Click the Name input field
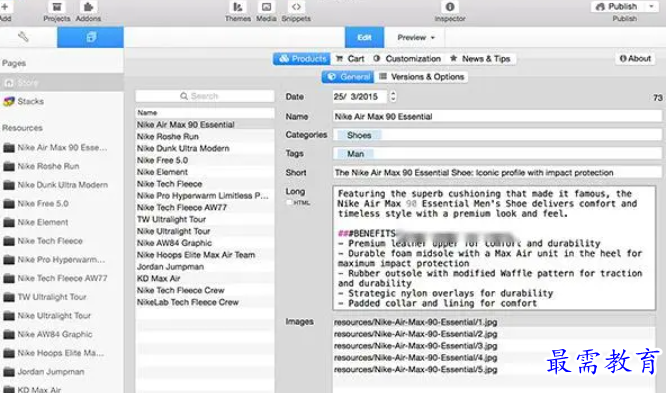668x393 pixels. tap(497, 116)
